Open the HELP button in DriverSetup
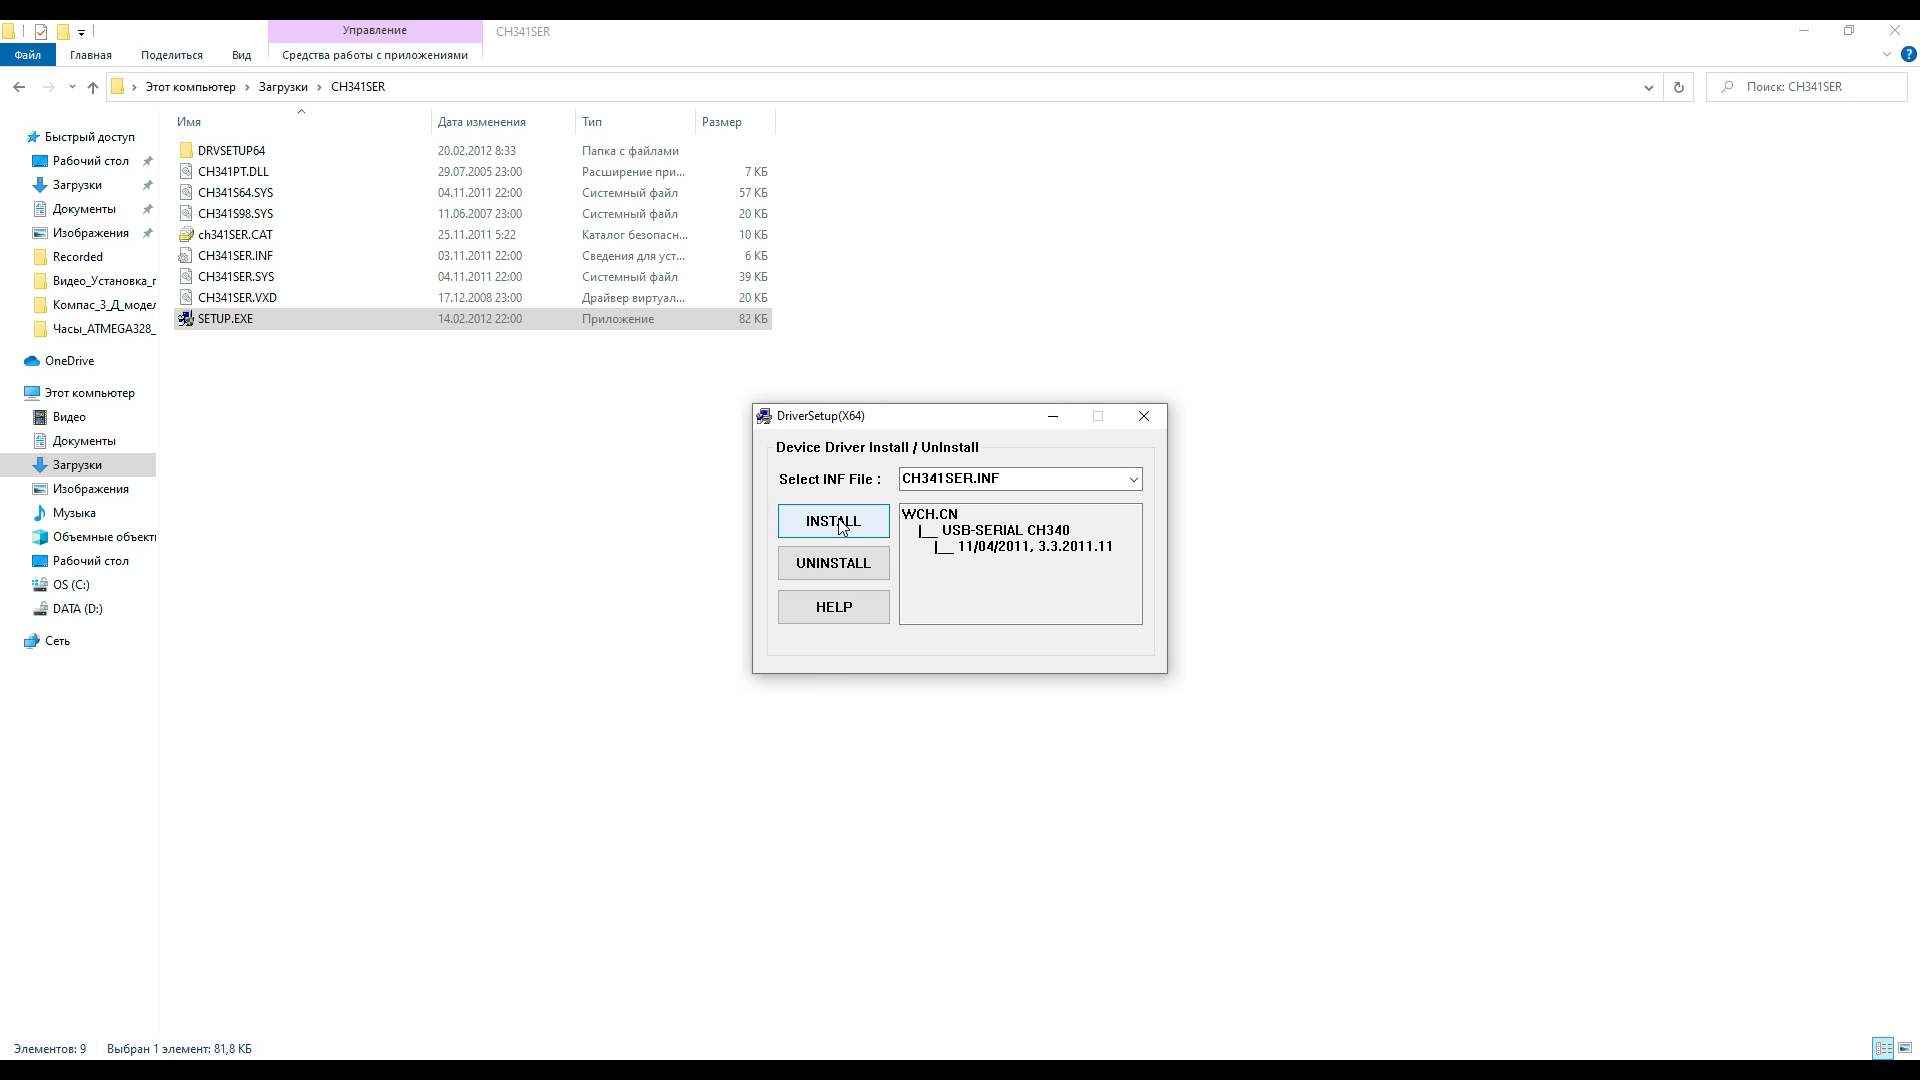This screenshot has width=1920, height=1080. (833, 607)
